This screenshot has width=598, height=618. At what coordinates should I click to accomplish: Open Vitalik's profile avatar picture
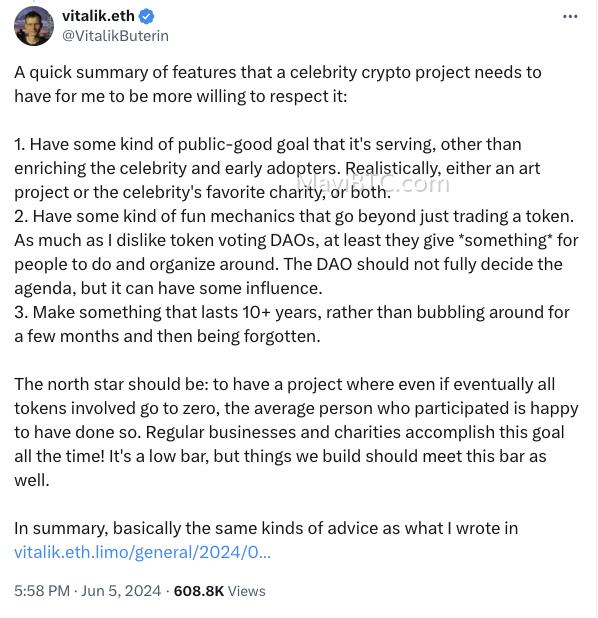coord(34,26)
